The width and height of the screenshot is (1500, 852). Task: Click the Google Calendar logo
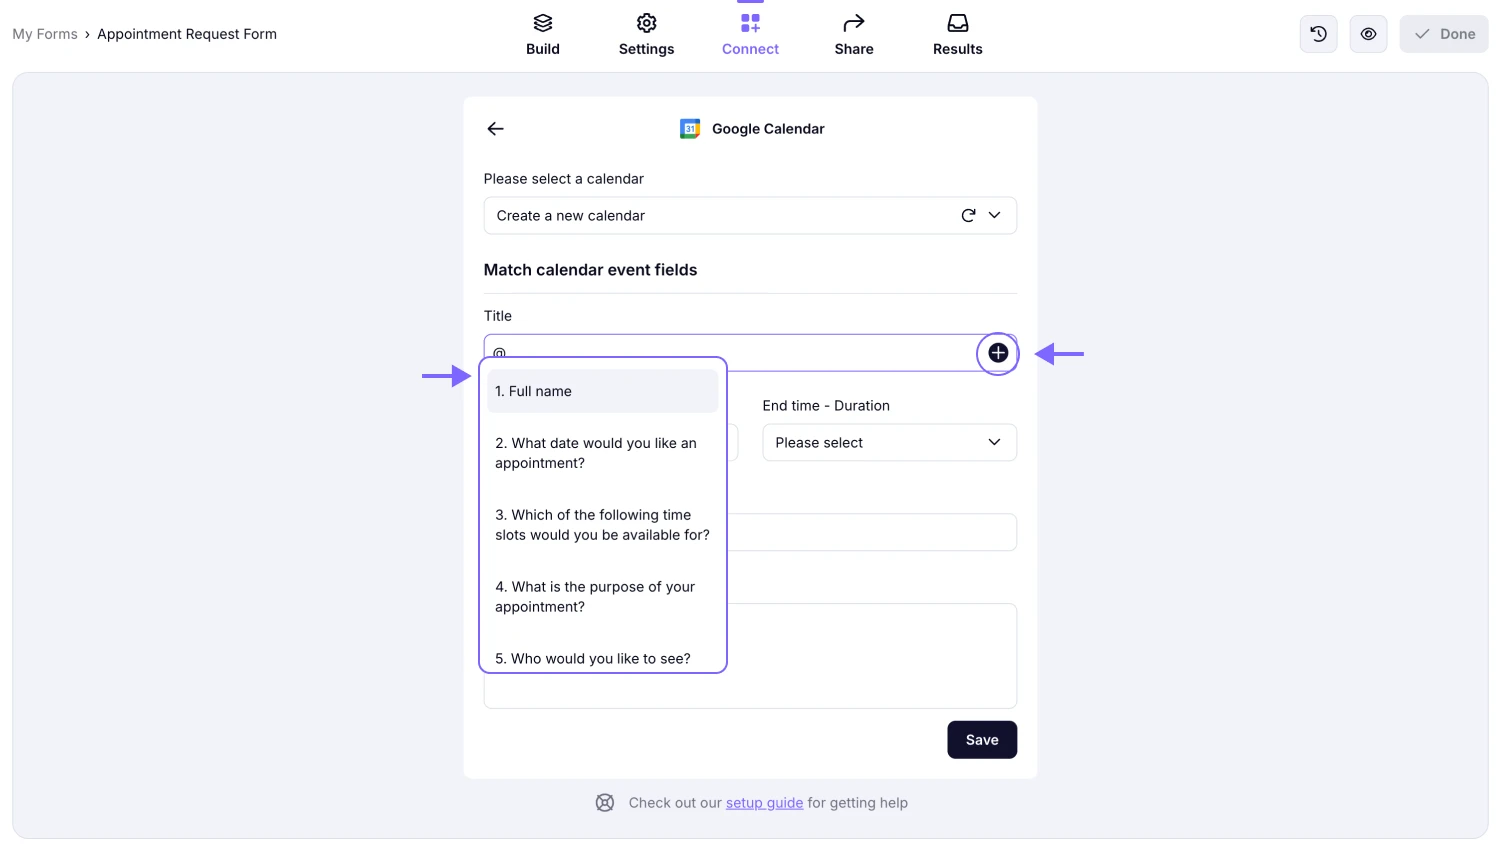pos(690,128)
